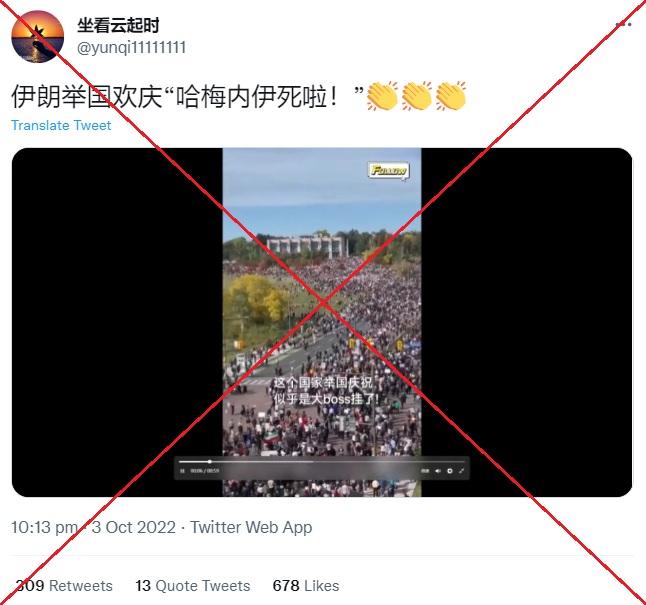Click the sunset profile avatar

click(37, 37)
